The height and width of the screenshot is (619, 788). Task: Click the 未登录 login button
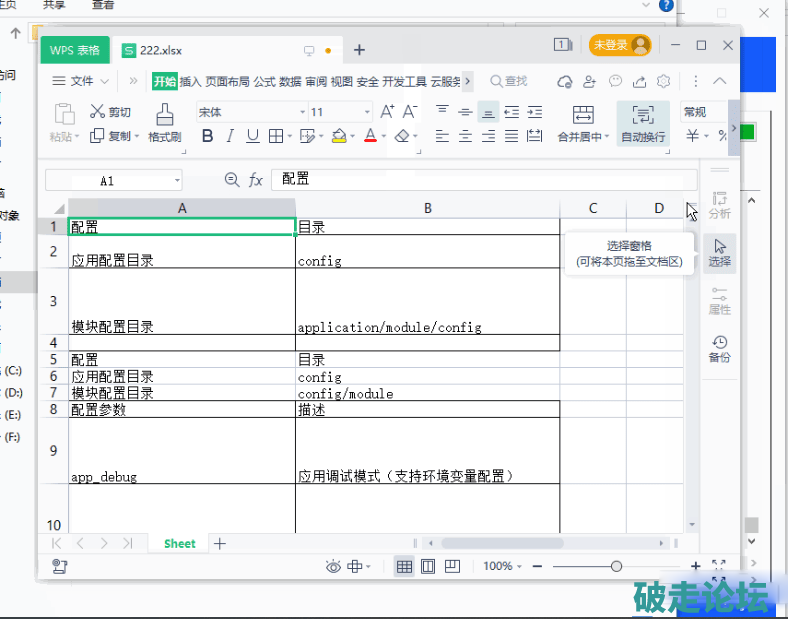(x=619, y=45)
